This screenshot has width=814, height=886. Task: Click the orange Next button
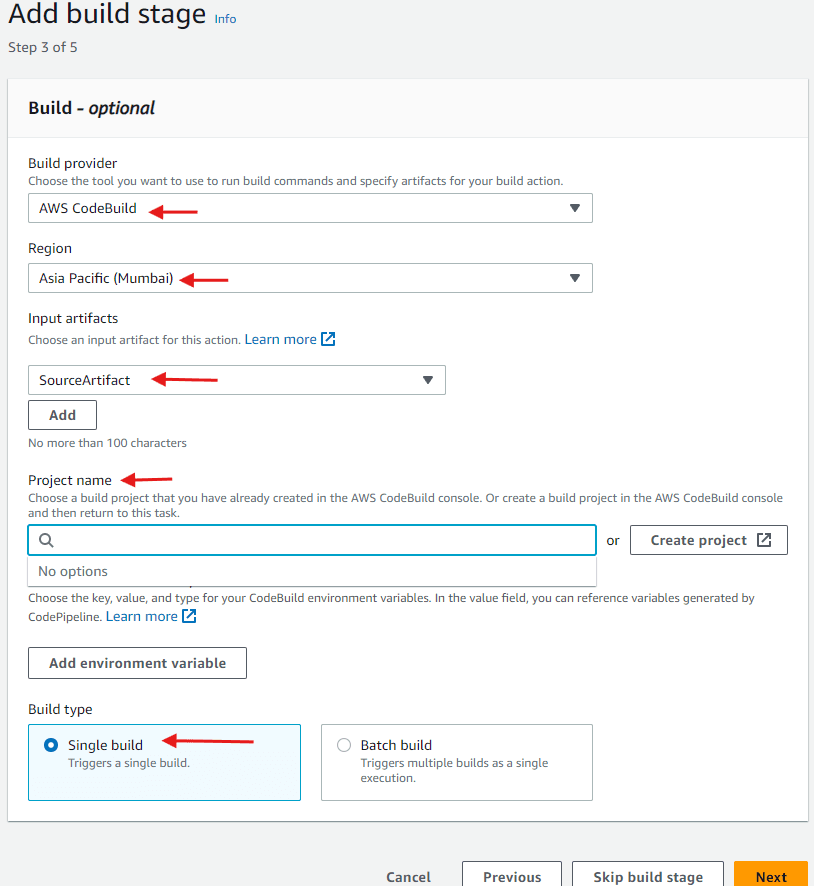pos(771,876)
